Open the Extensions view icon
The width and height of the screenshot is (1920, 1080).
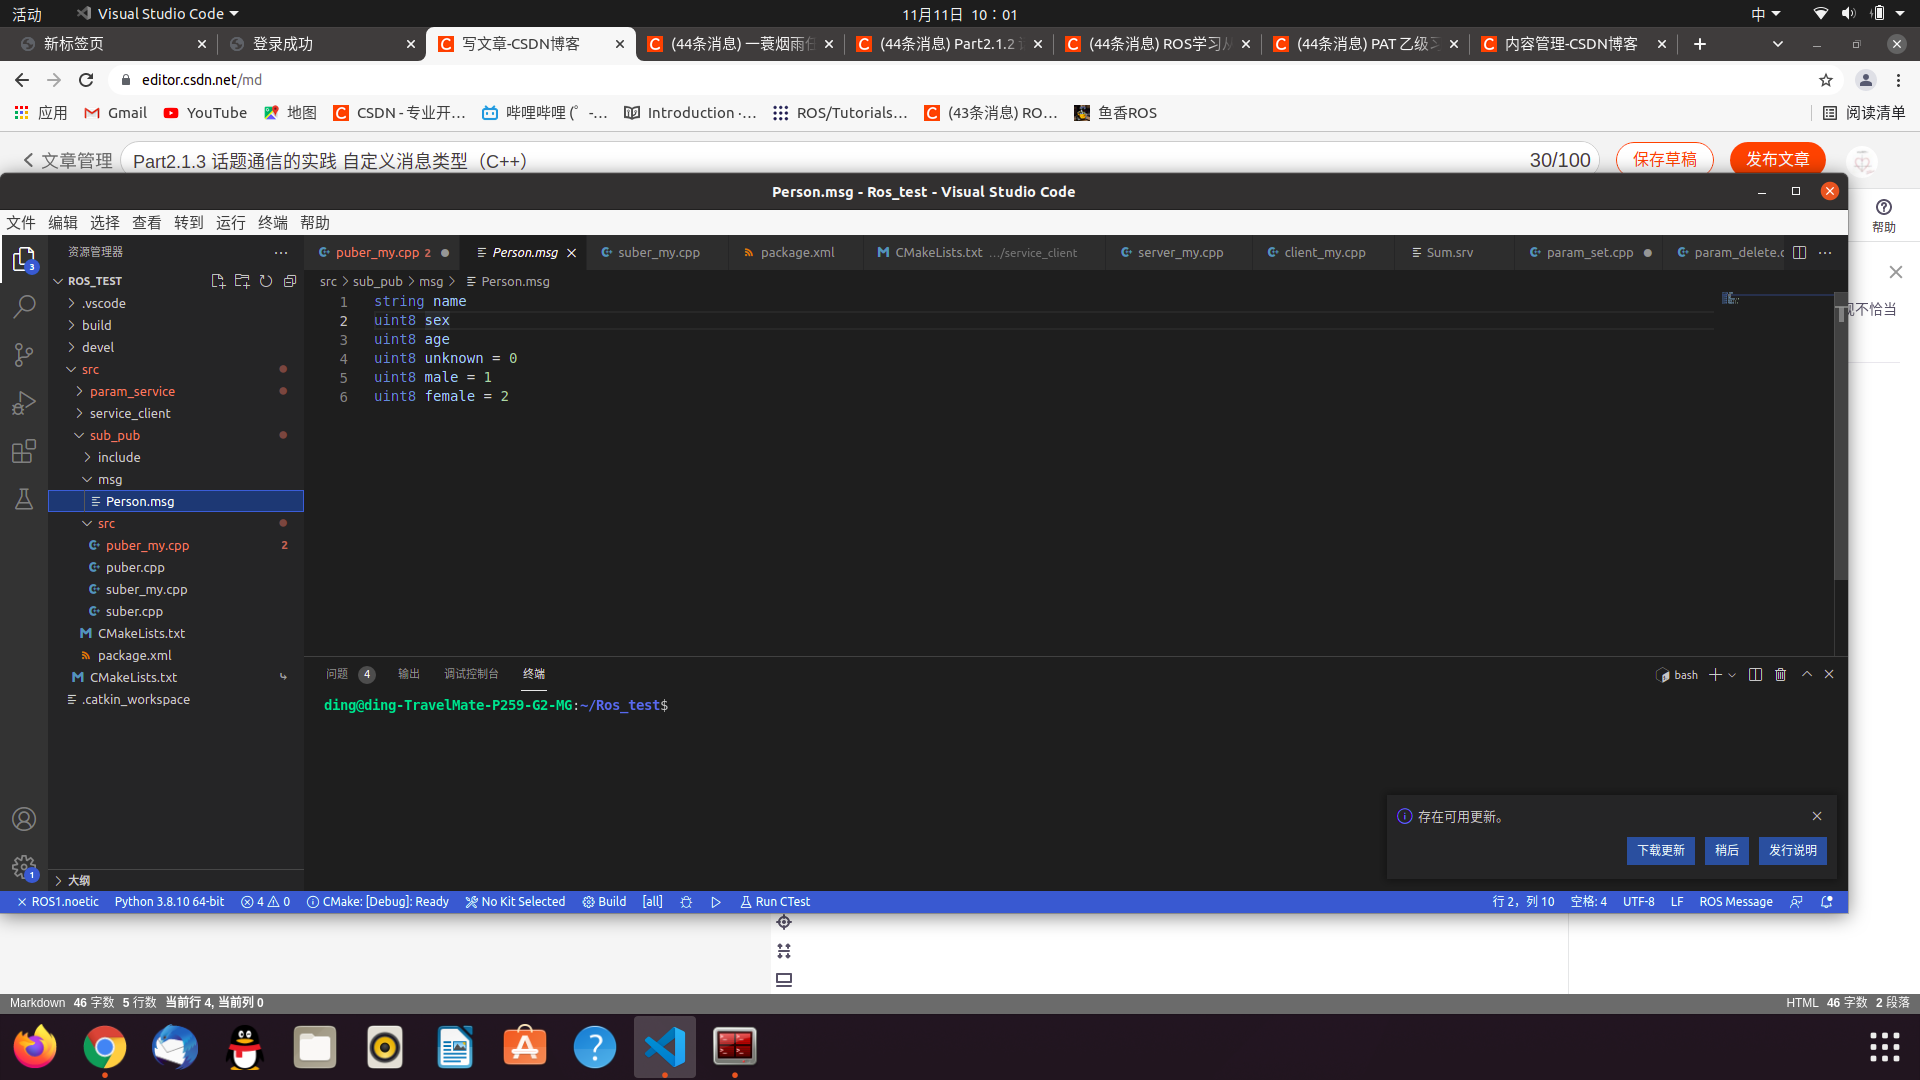pyautogui.click(x=24, y=451)
